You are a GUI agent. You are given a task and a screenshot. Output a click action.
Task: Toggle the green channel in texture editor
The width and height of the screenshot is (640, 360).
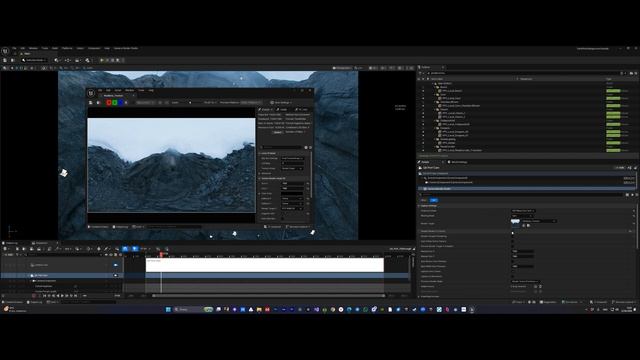pos(115,102)
